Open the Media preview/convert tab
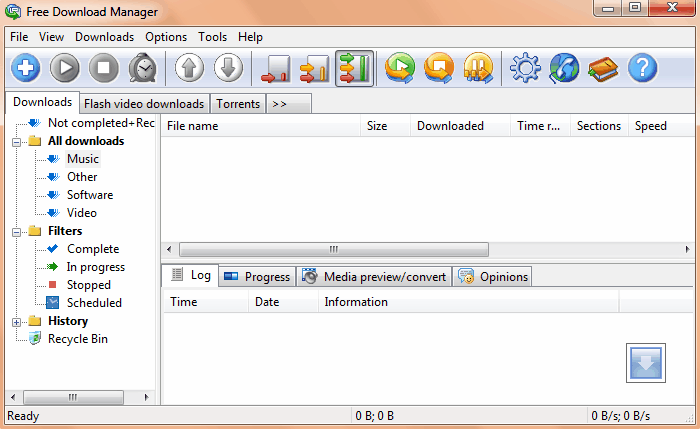Image resolution: width=700 pixels, height=429 pixels. pyautogui.click(x=374, y=277)
